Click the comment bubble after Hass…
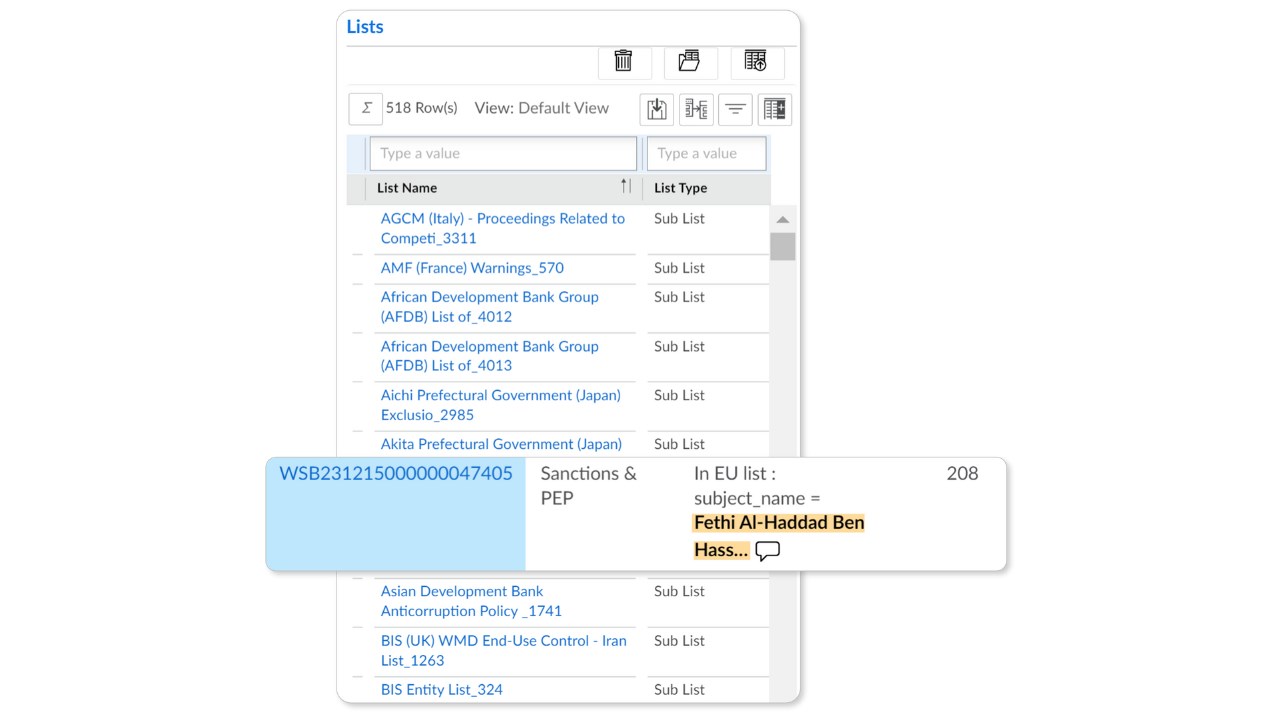 point(767,551)
